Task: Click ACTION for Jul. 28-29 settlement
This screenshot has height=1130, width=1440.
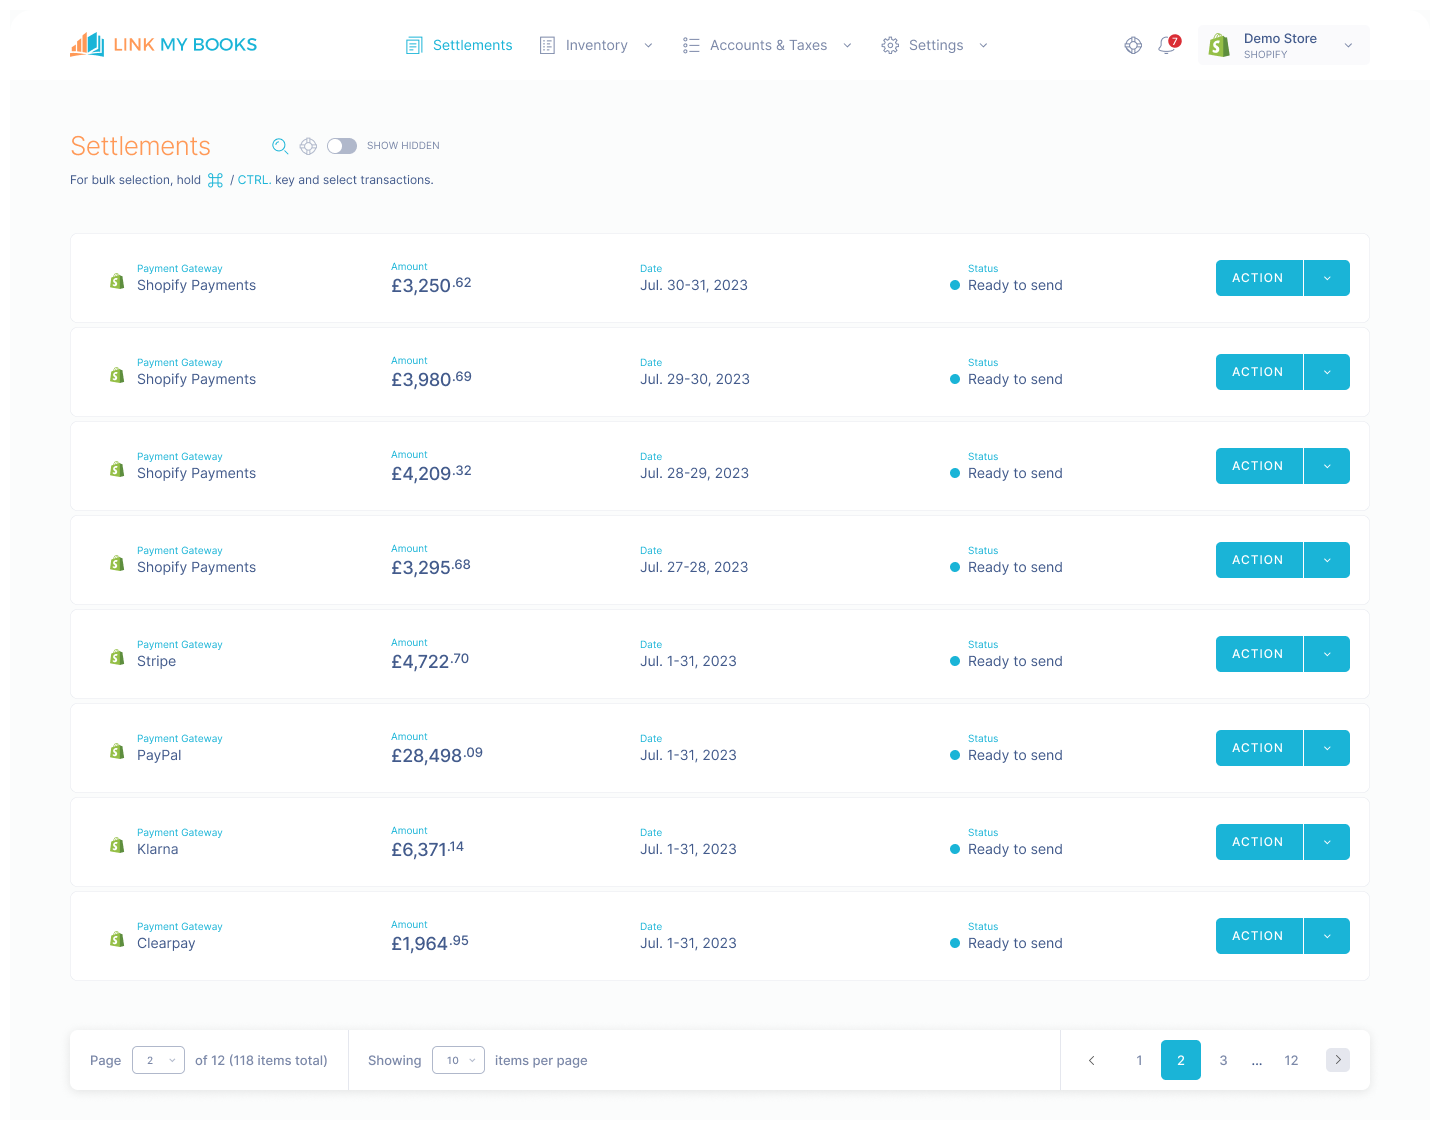Action: click(1259, 466)
